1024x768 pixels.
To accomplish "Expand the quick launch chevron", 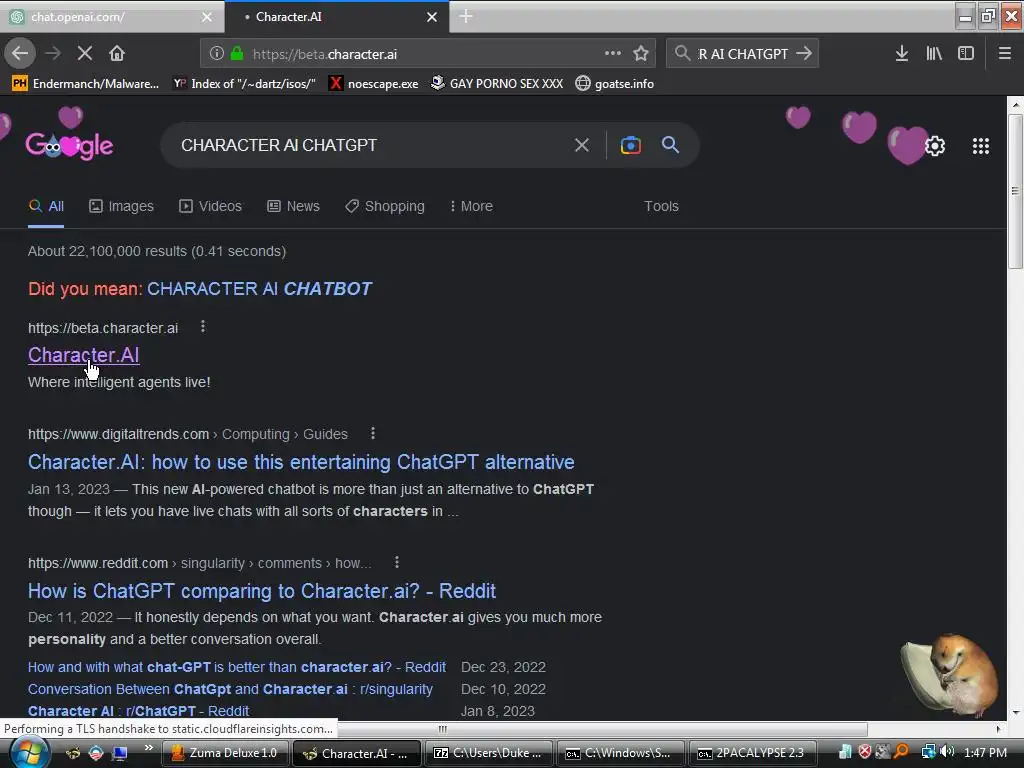I will click(149, 748).
